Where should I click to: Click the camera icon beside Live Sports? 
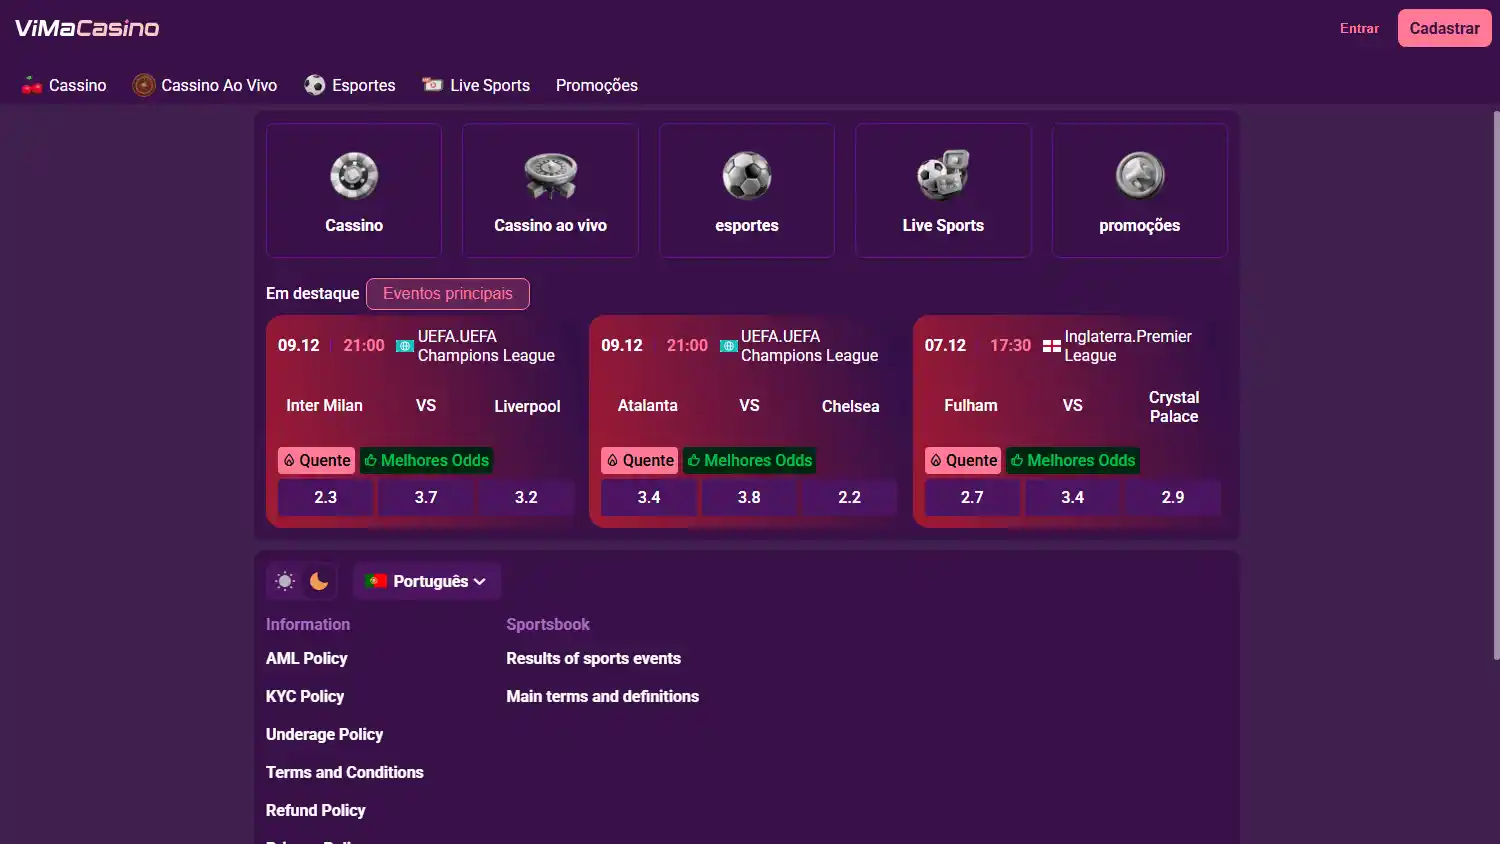coord(433,85)
